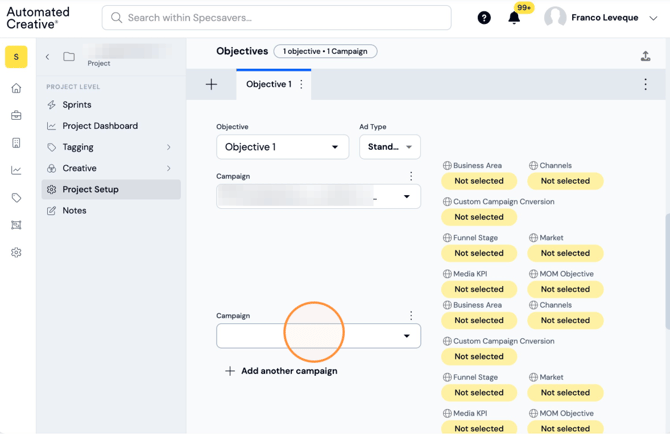Set second campaign Channels tag

tap(565, 320)
